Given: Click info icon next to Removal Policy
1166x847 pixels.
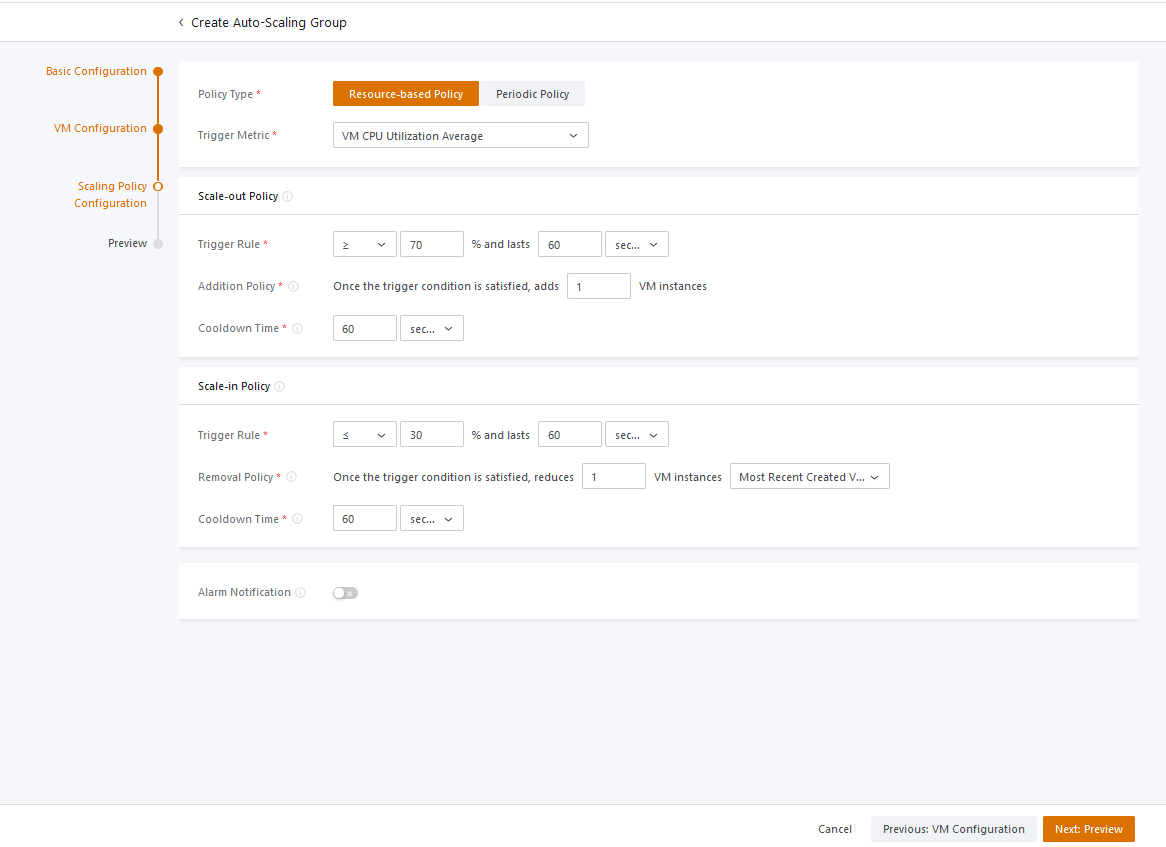Looking at the screenshot, I should click(292, 478).
